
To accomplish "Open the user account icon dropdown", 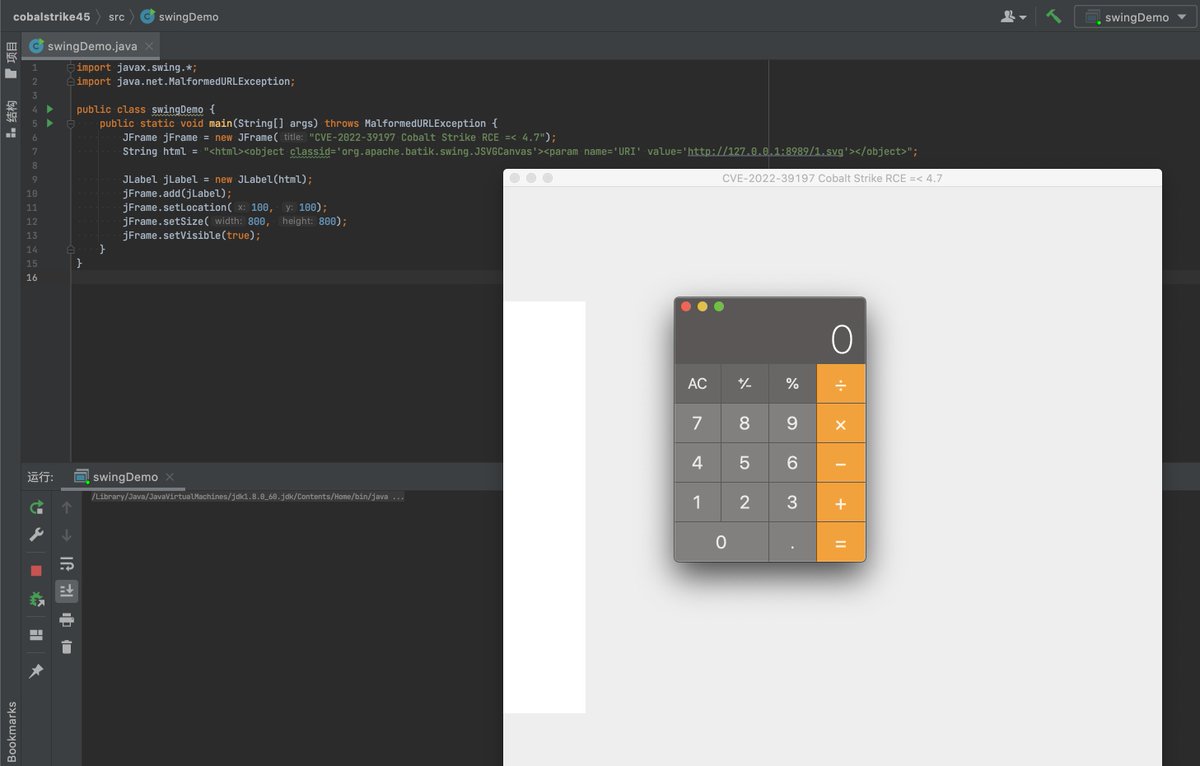I will tap(1013, 16).
